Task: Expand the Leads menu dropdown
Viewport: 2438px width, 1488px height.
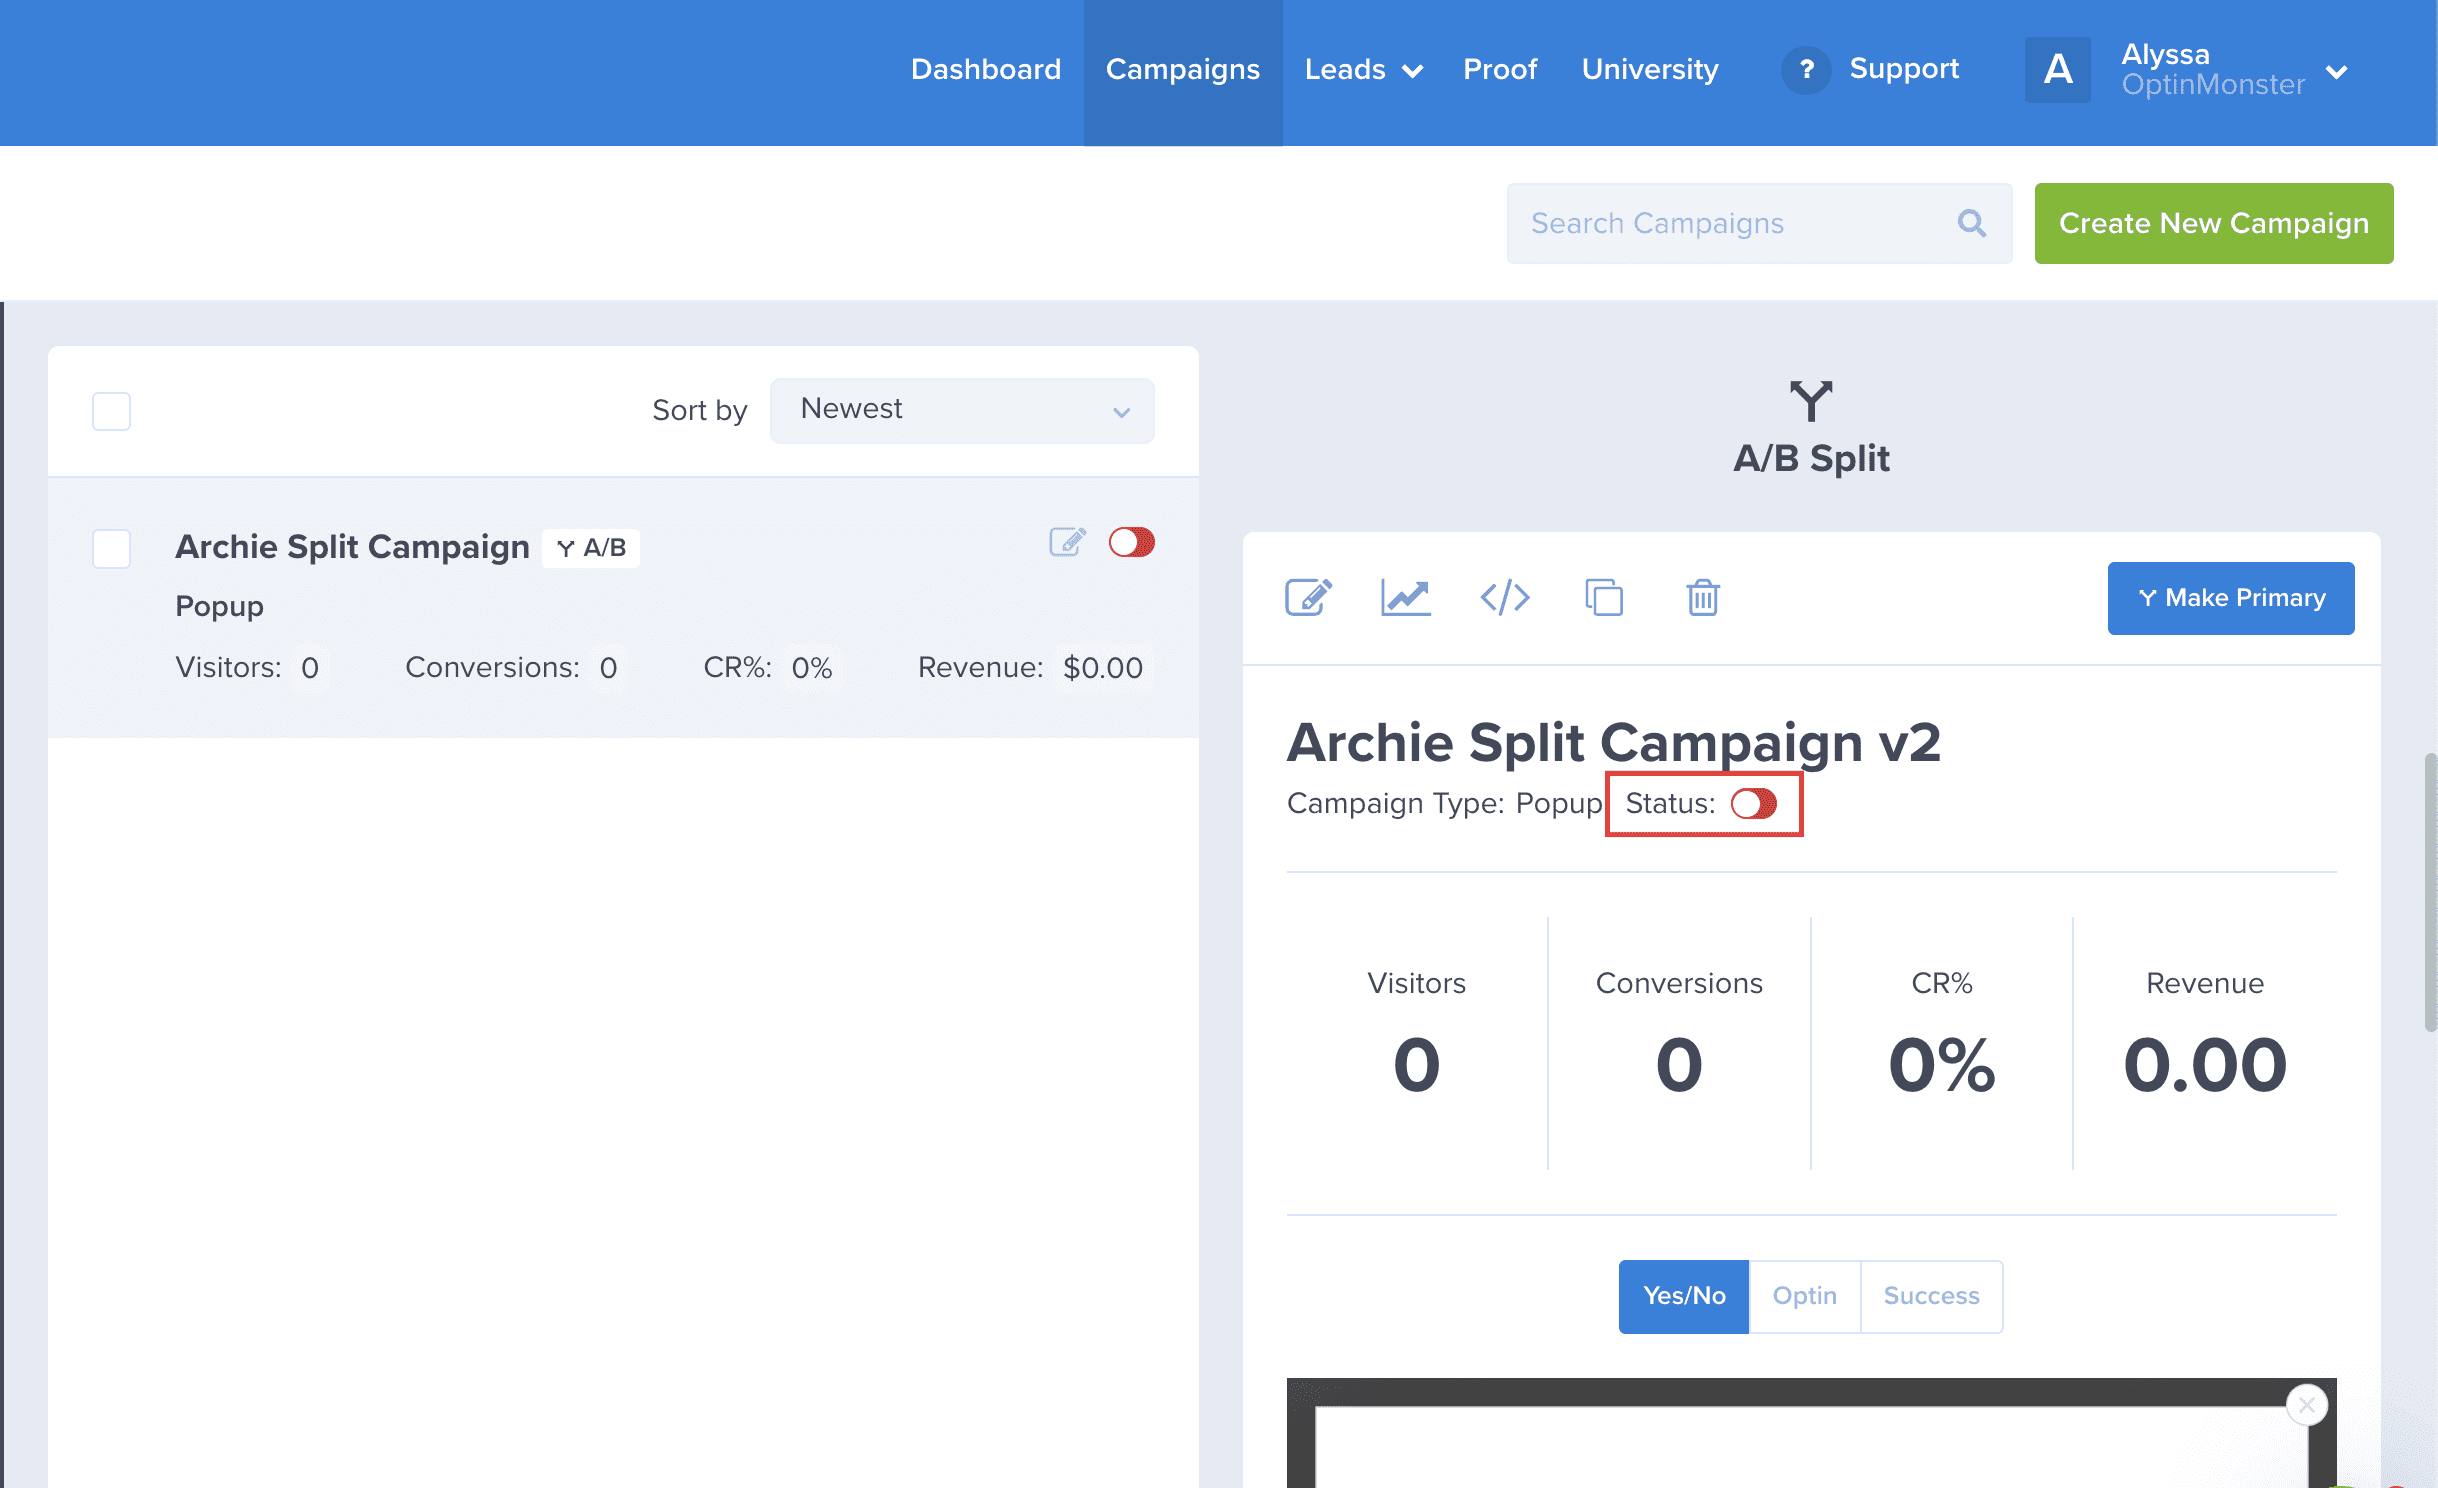Action: (x=1363, y=70)
